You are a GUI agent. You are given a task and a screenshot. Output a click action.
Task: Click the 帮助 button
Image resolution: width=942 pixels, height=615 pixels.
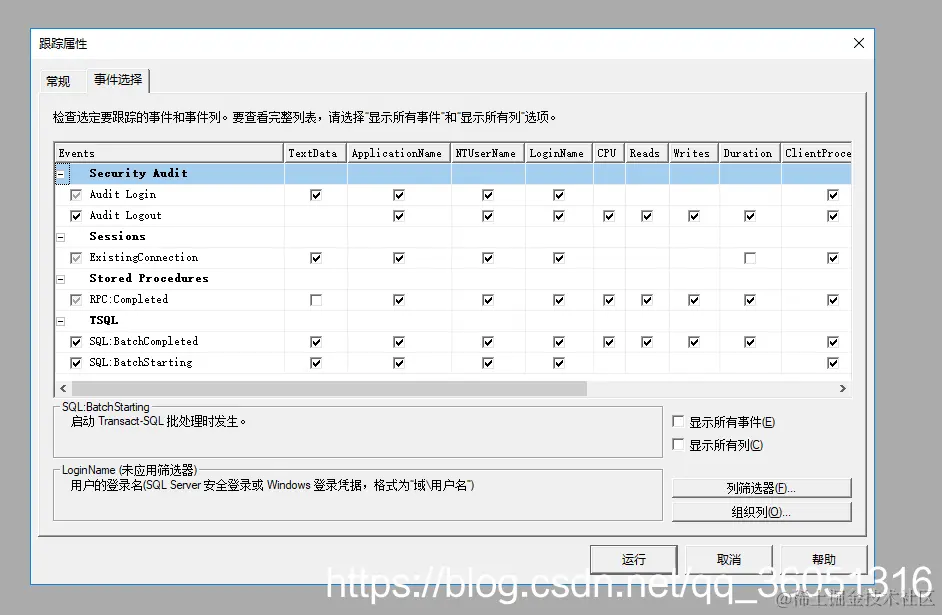click(x=823, y=560)
